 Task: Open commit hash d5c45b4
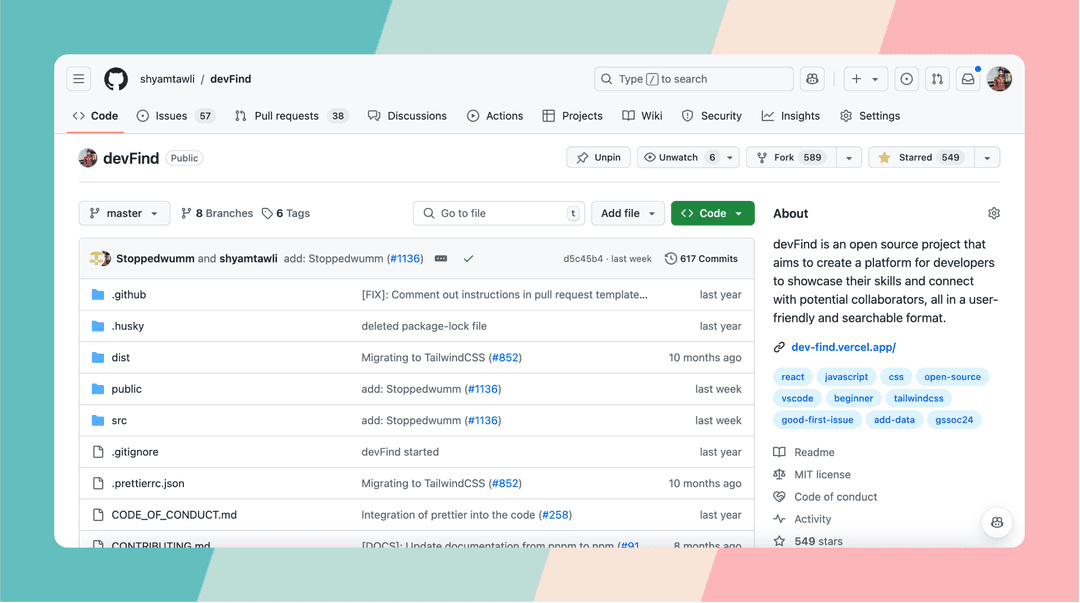tap(583, 259)
